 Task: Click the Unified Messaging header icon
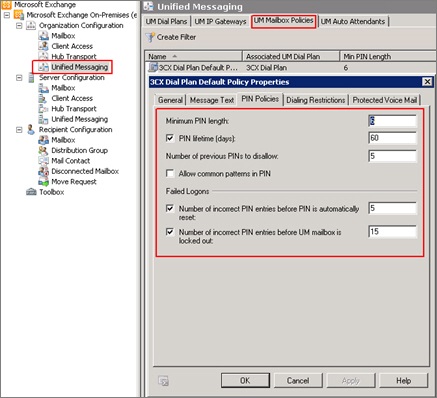click(x=149, y=6)
